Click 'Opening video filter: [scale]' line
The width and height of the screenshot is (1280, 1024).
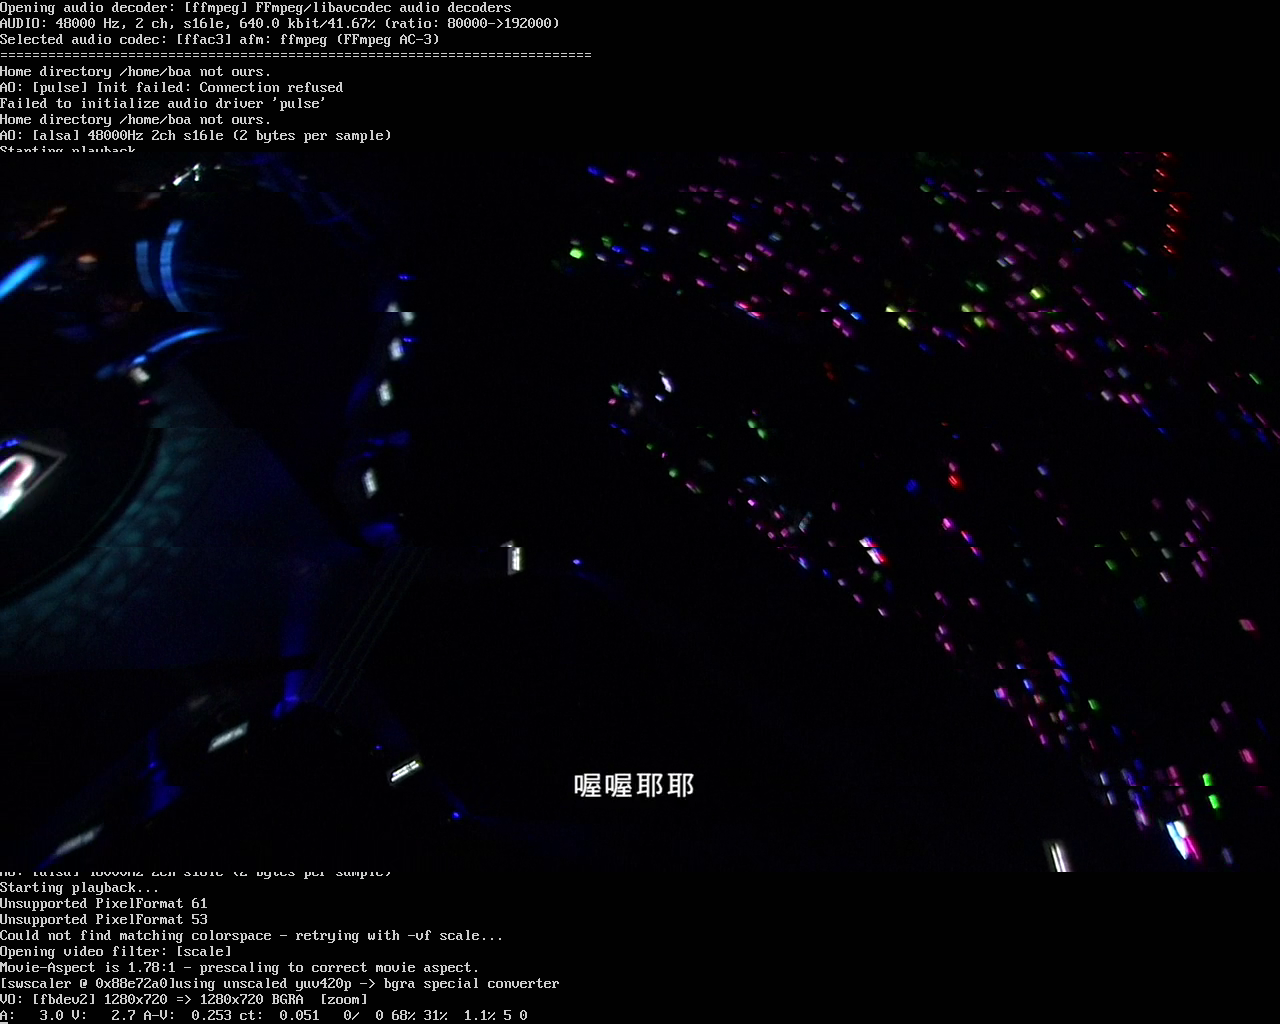pos(116,951)
